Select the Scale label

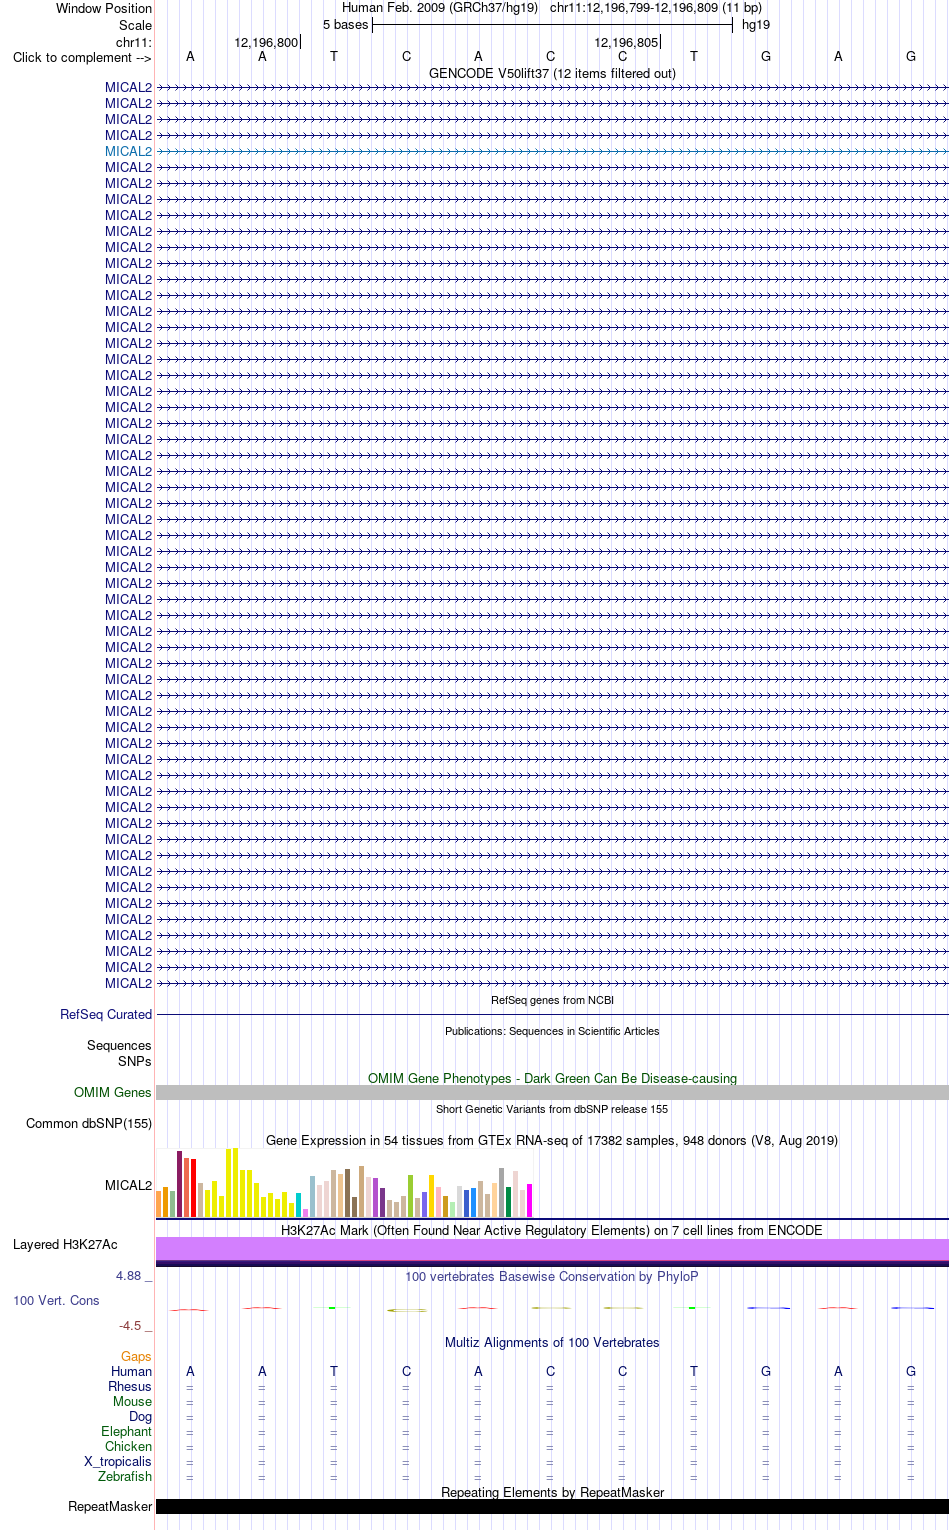tap(135, 25)
